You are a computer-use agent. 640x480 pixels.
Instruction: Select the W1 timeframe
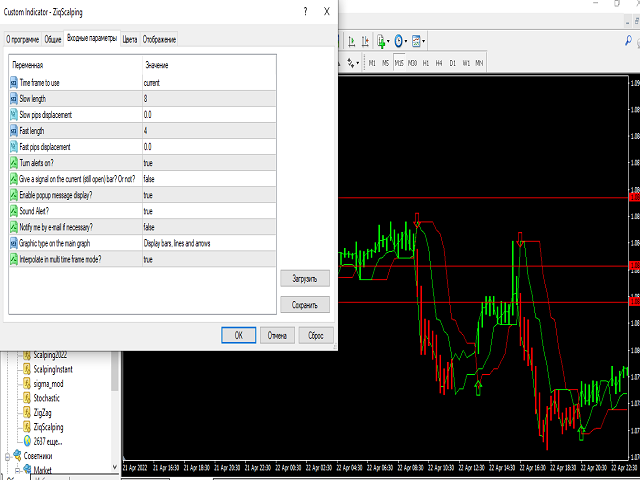pos(466,63)
